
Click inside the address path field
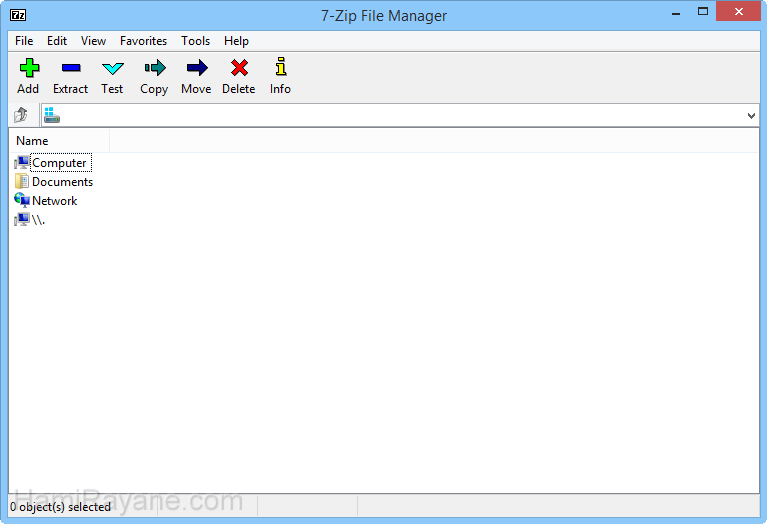pyautogui.click(x=400, y=115)
